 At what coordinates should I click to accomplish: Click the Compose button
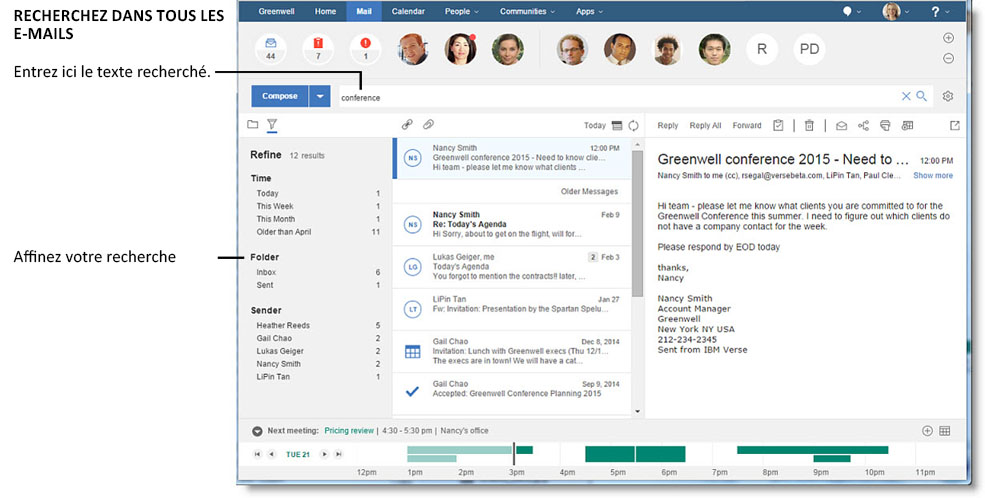click(x=280, y=96)
